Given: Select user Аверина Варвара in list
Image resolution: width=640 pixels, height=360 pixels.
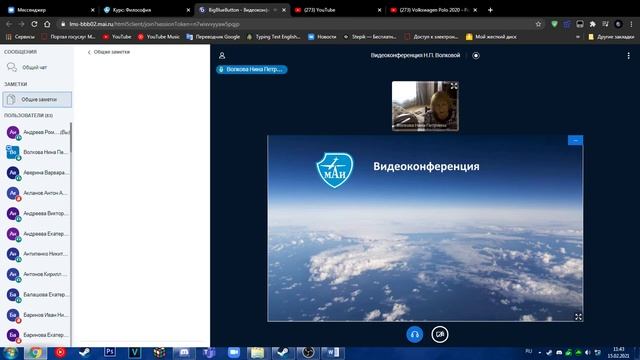Looking at the screenshot, I should pos(37,173).
